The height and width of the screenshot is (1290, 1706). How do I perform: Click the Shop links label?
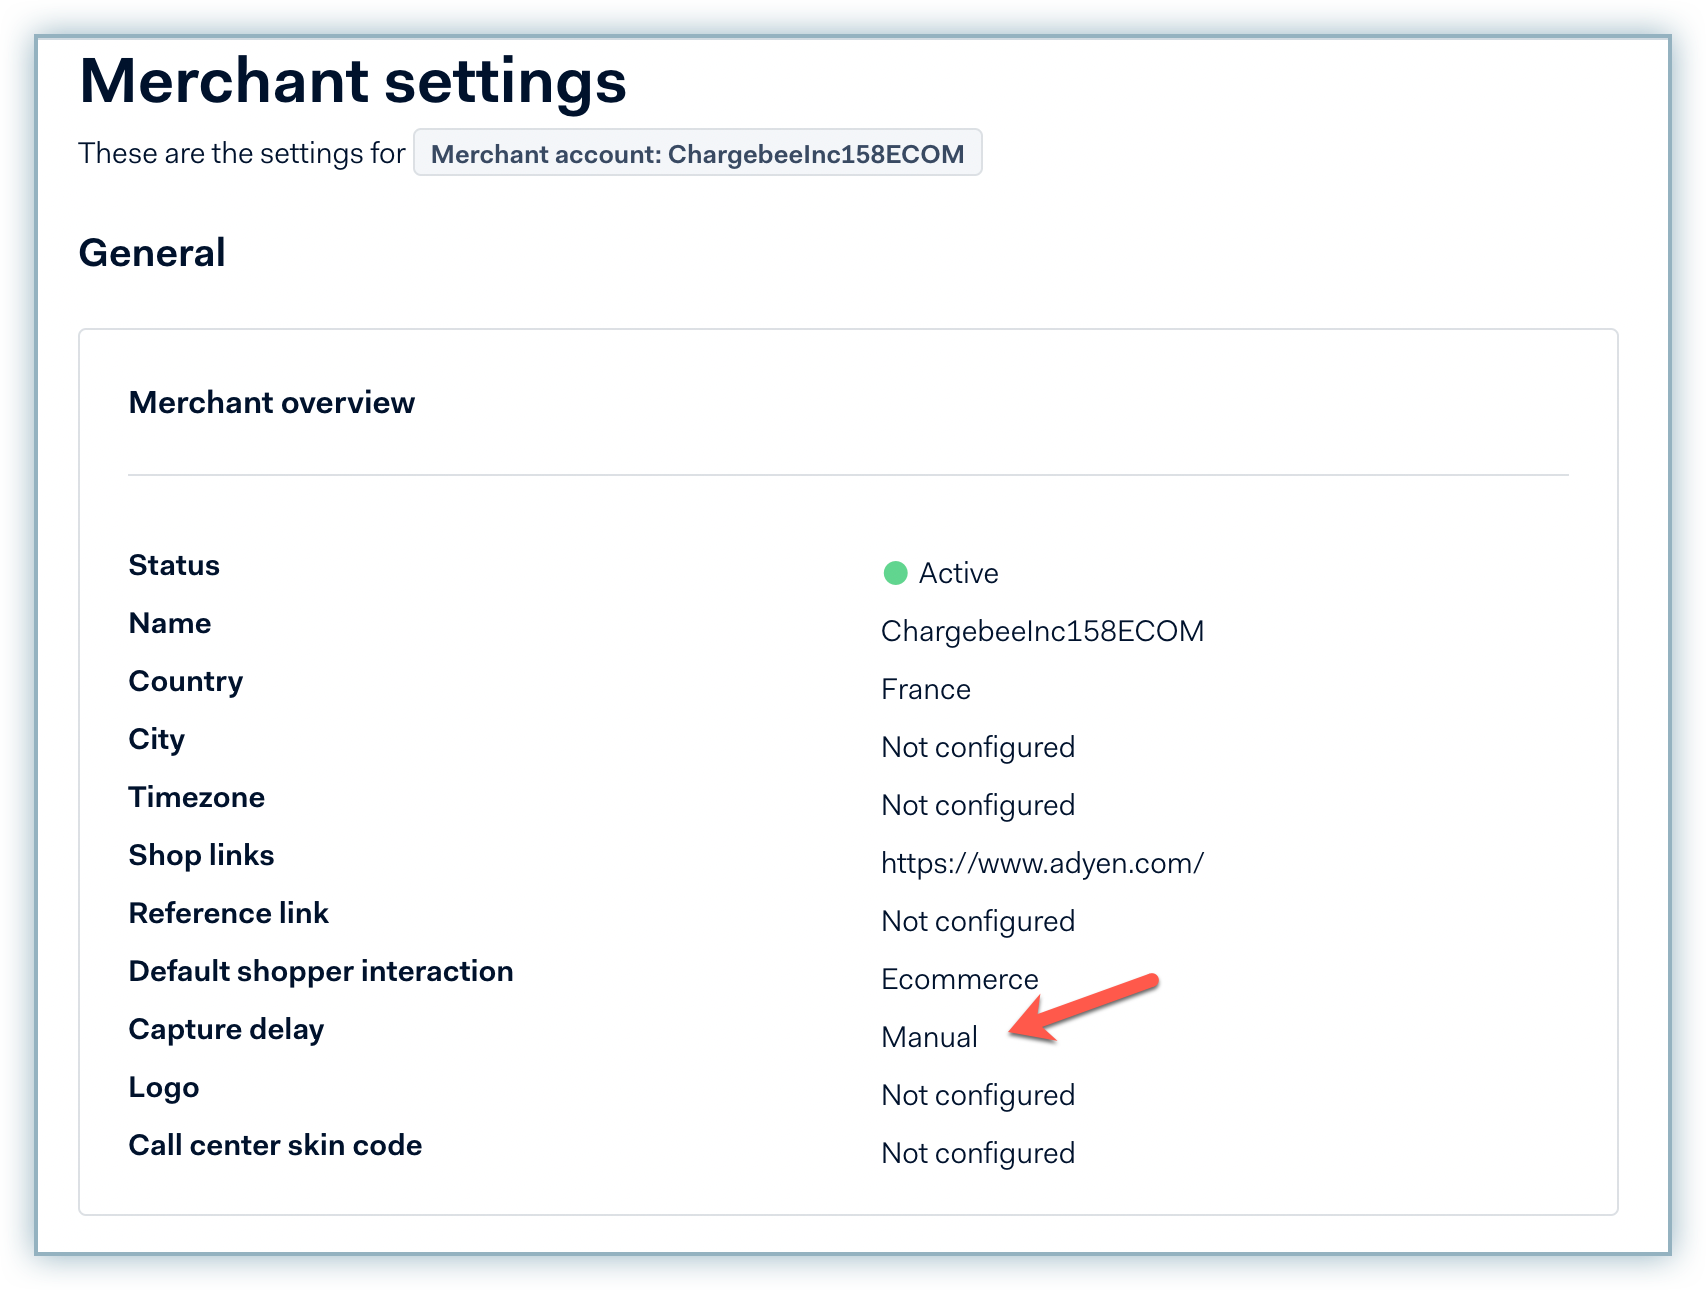pyautogui.click(x=201, y=855)
